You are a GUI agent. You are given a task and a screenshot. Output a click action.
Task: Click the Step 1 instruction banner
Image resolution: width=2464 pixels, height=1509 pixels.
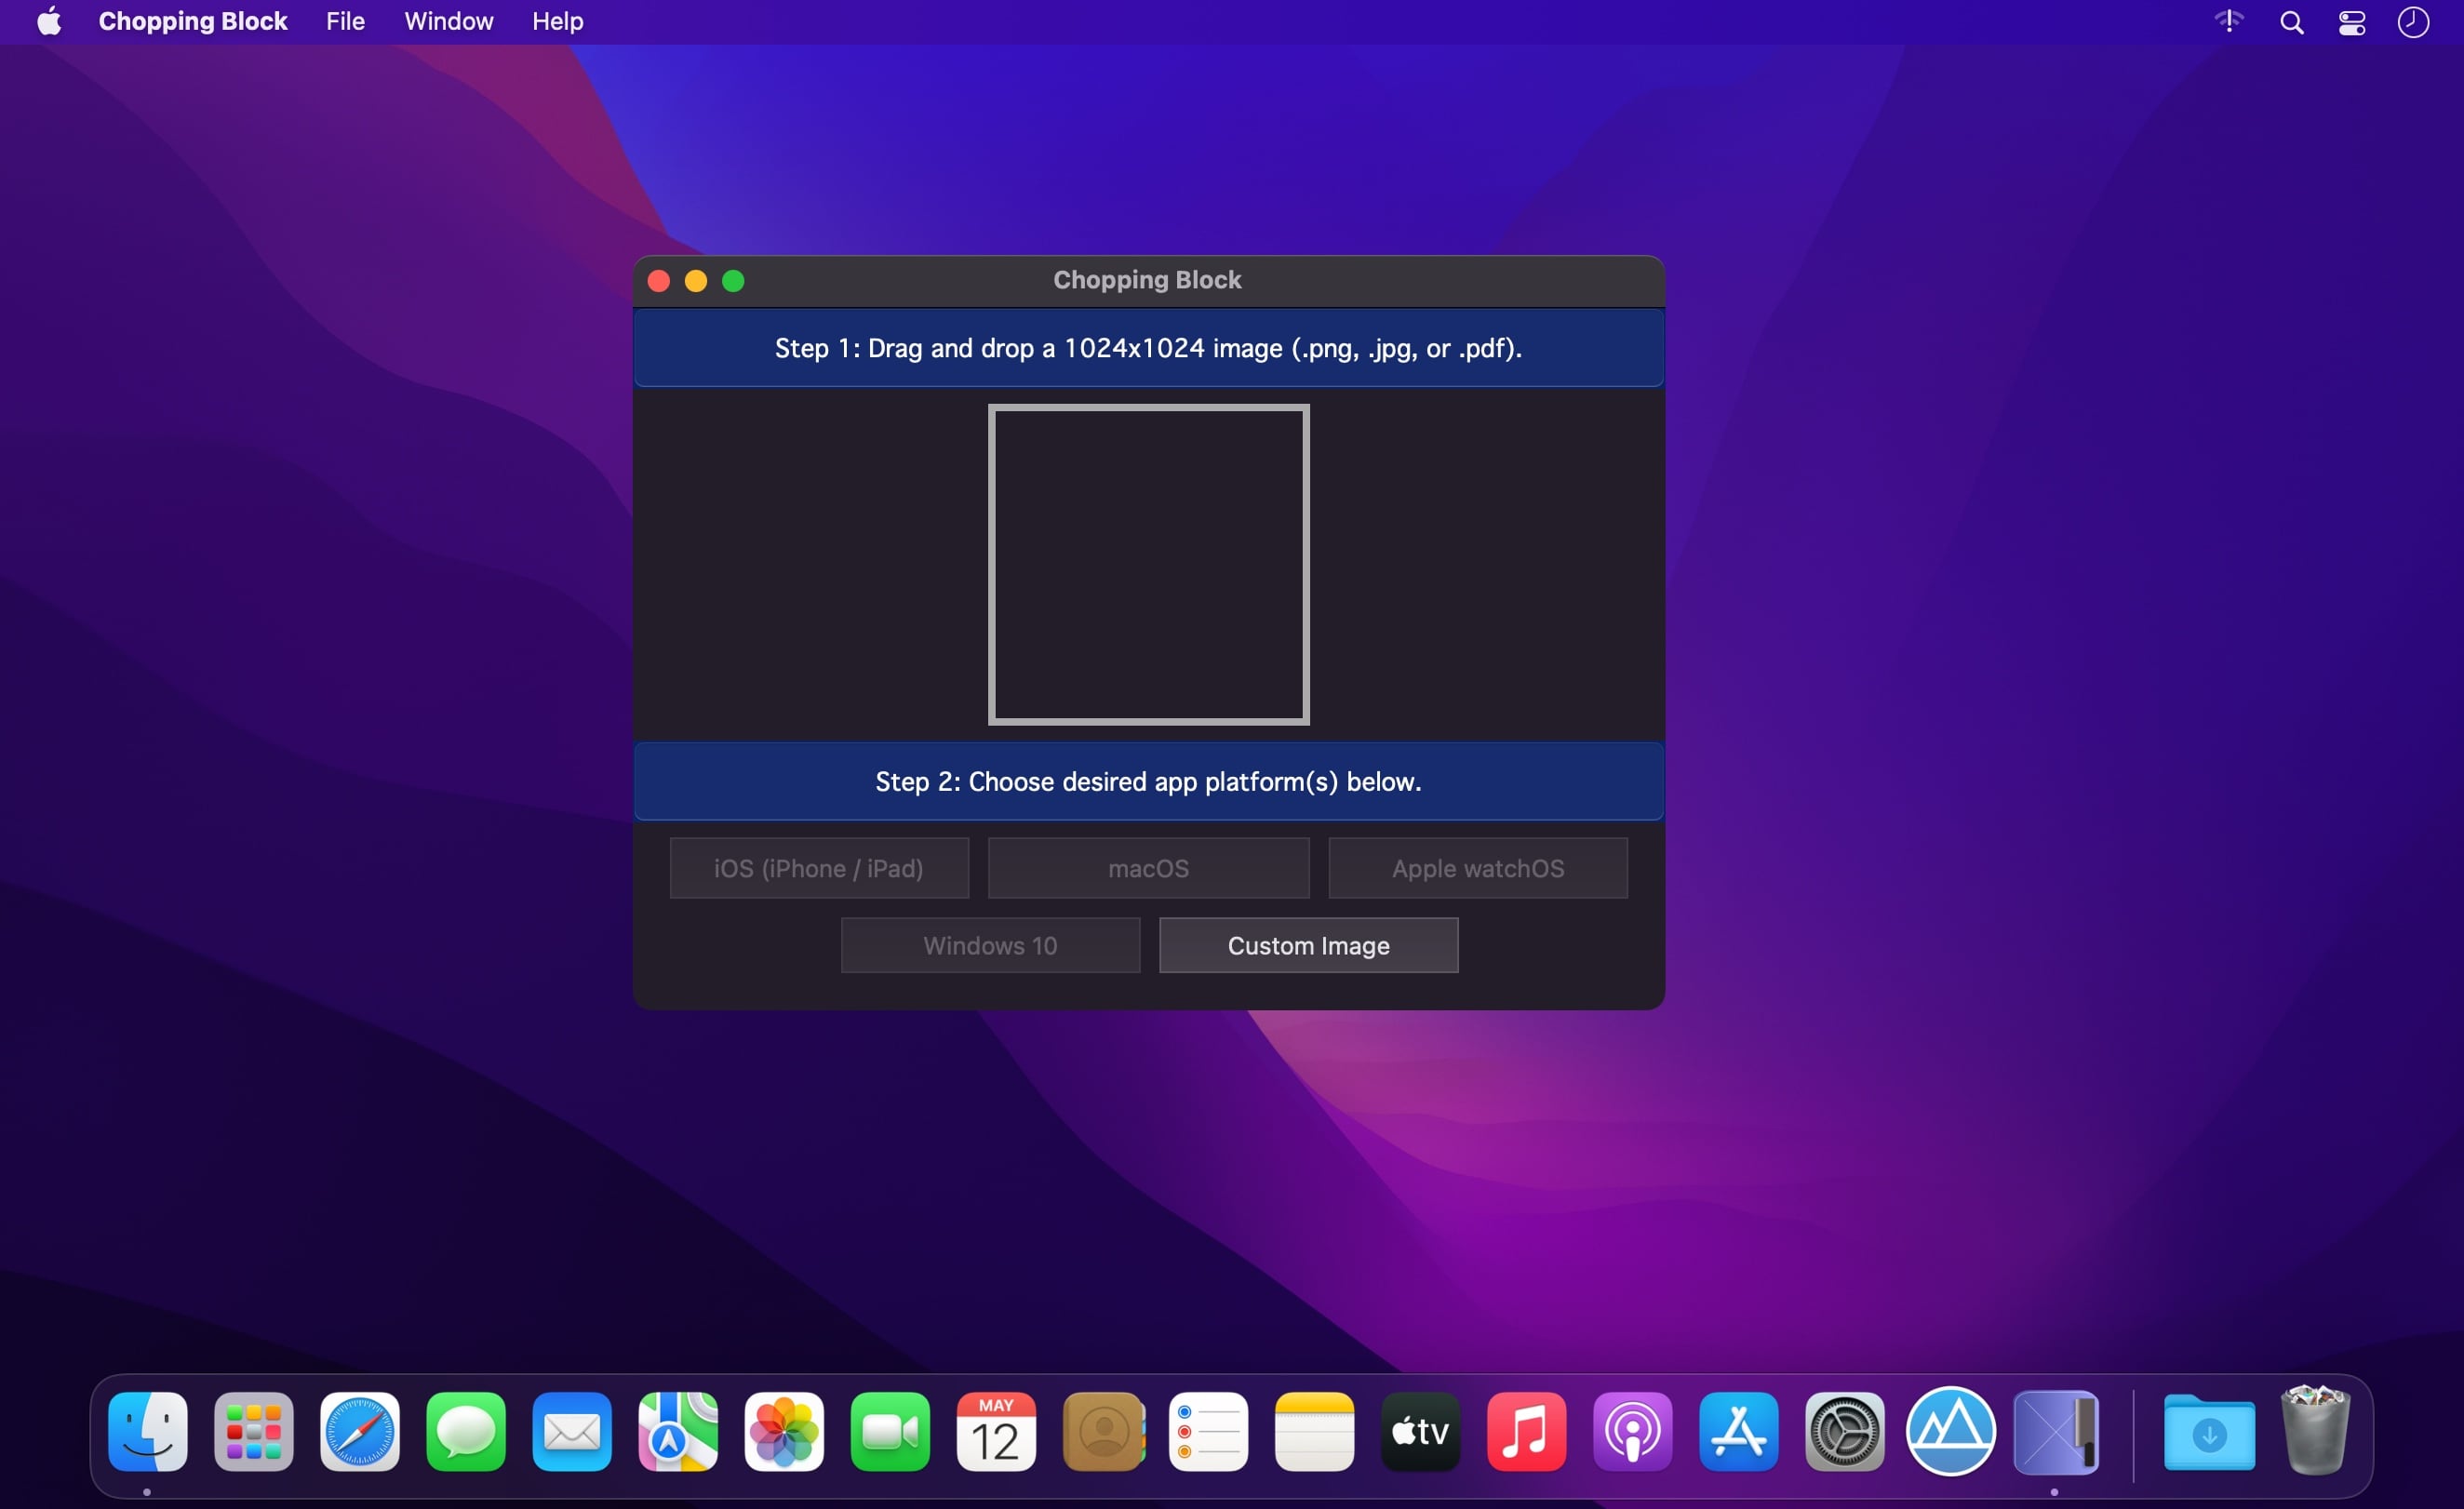coord(1148,348)
